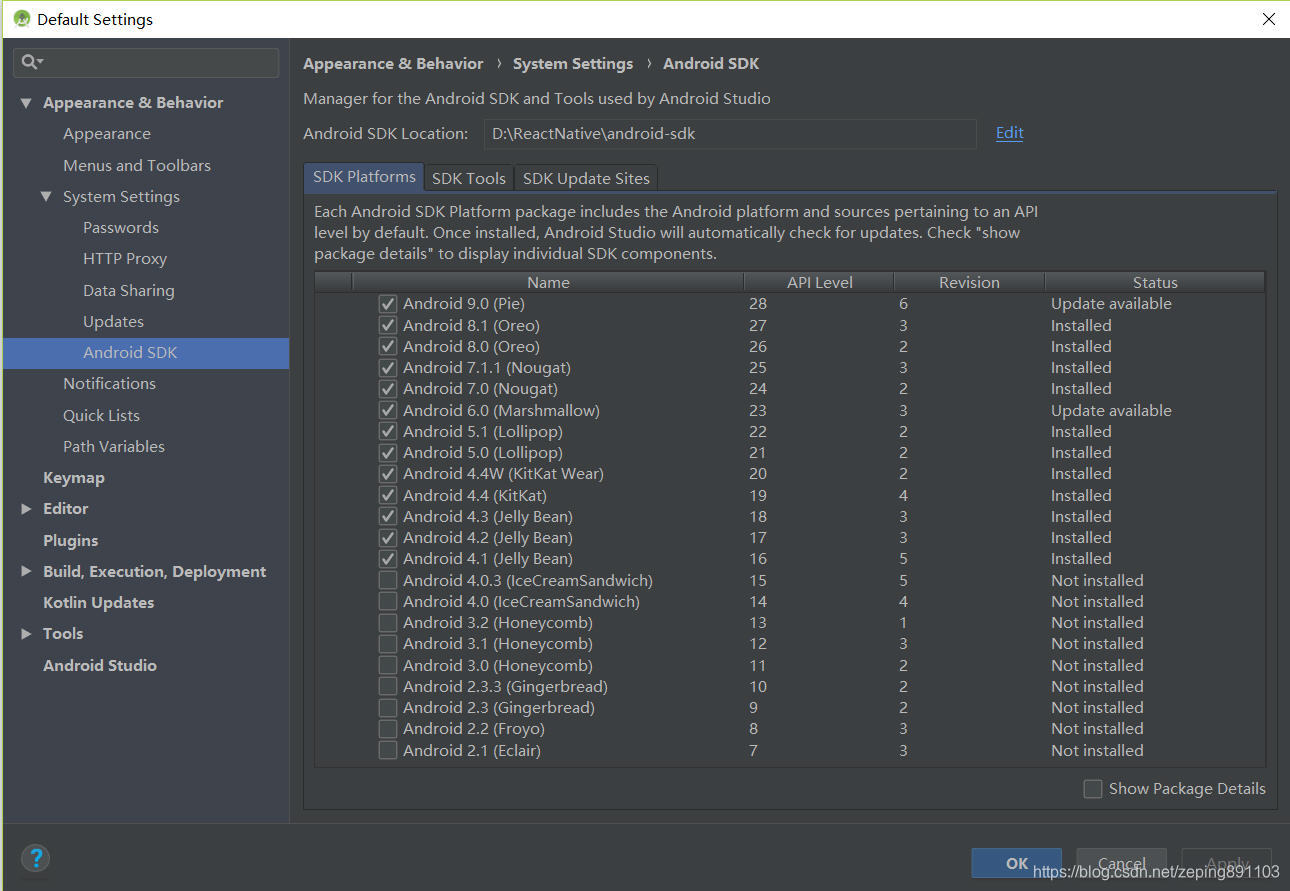Screen dimensions: 1290x891
Task: Expand Build, Execution, Deployment arrow
Action: click(x=26, y=572)
